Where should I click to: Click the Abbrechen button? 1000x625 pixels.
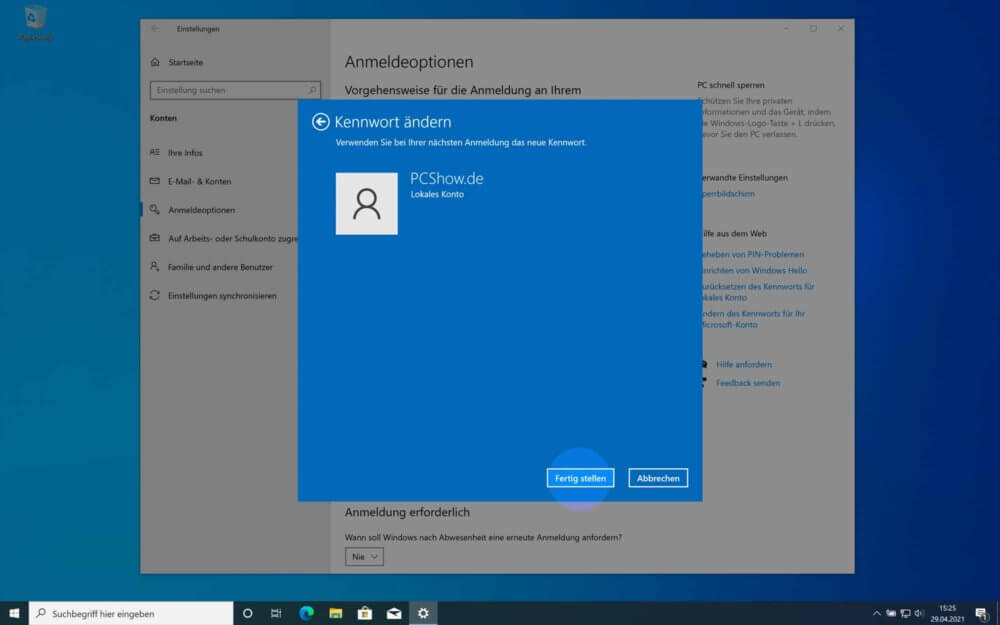click(657, 478)
